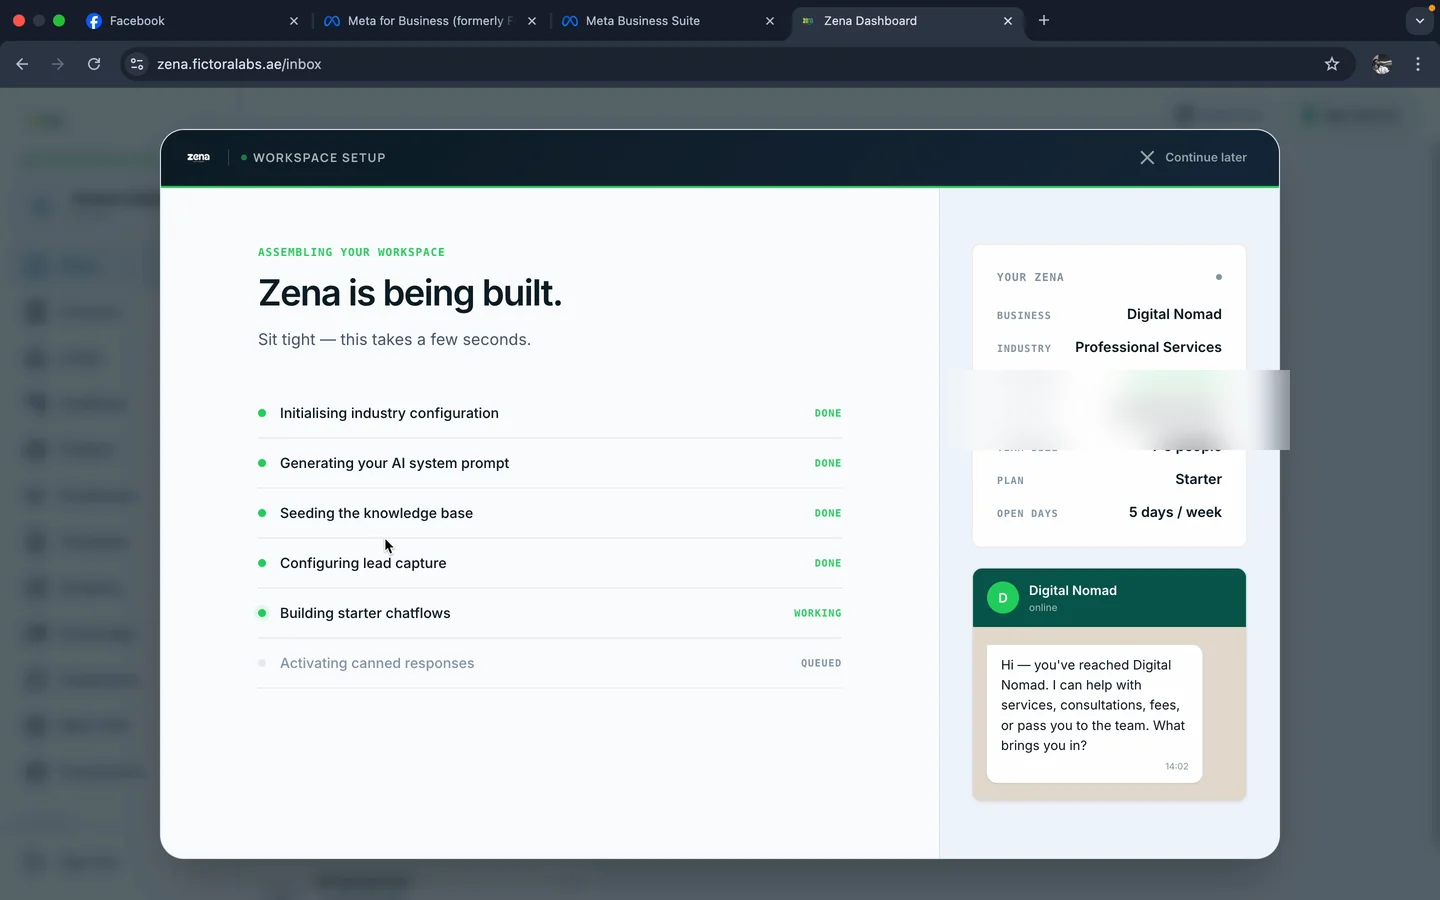This screenshot has width=1440, height=900.
Task: Click the QUEUED status label
Action: (821, 663)
